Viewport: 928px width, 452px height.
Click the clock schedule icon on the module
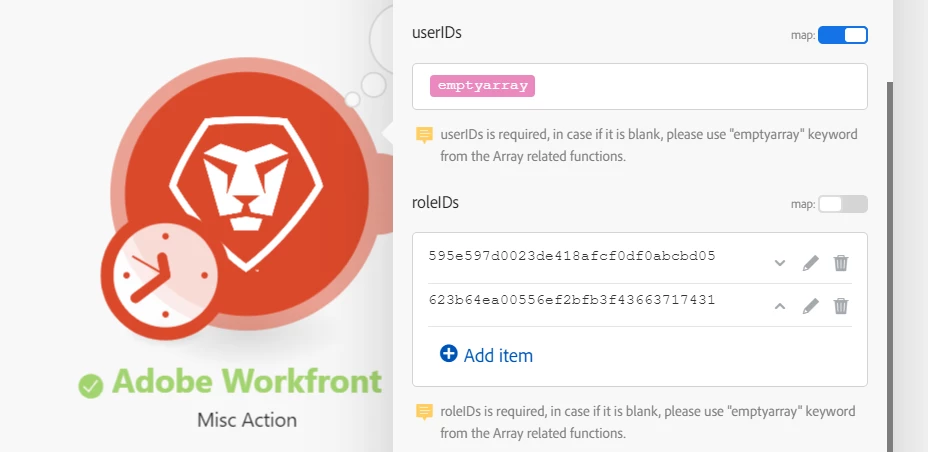[165, 276]
